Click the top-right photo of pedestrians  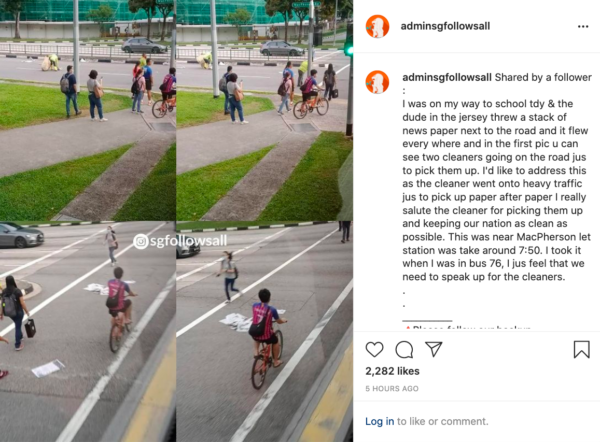click(264, 110)
